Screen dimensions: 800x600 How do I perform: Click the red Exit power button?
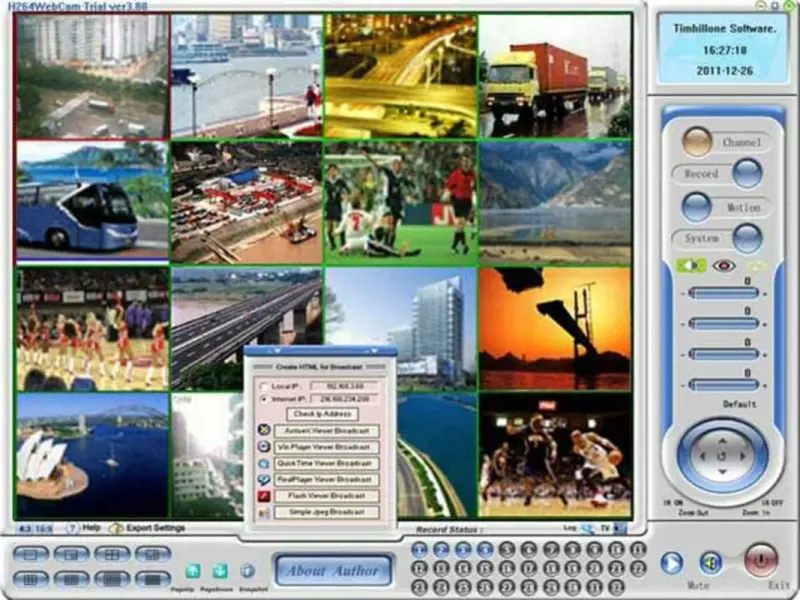click(761, 560)
